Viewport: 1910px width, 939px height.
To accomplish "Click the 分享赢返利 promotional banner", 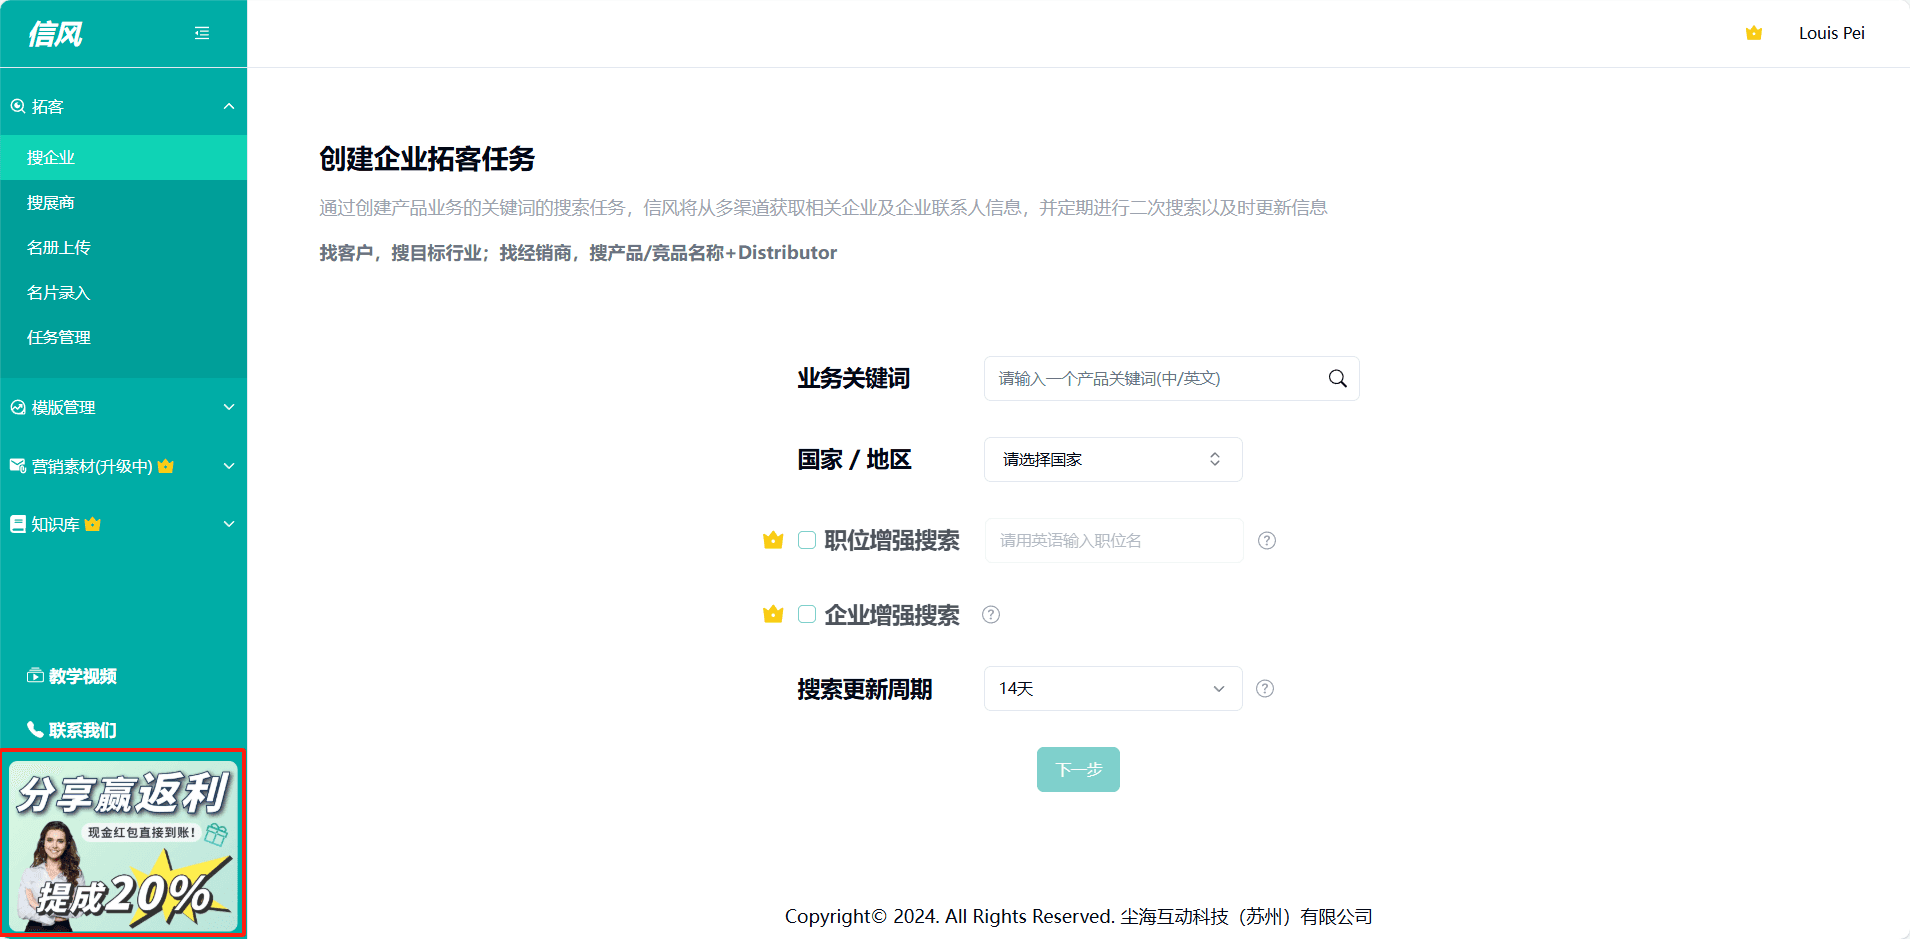I will point(123,846).
